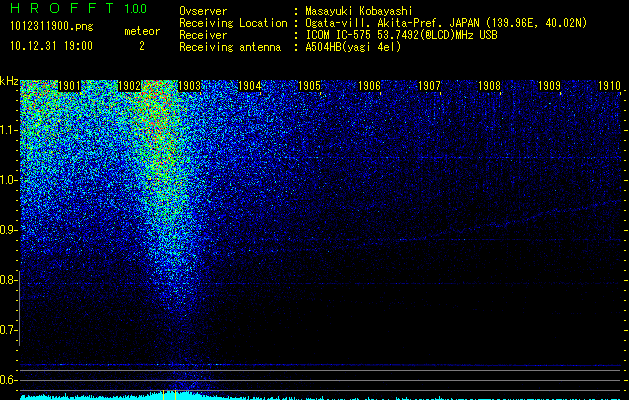Click the 1909 time marker
The image size is (629, 400).
tap(549, 86)
